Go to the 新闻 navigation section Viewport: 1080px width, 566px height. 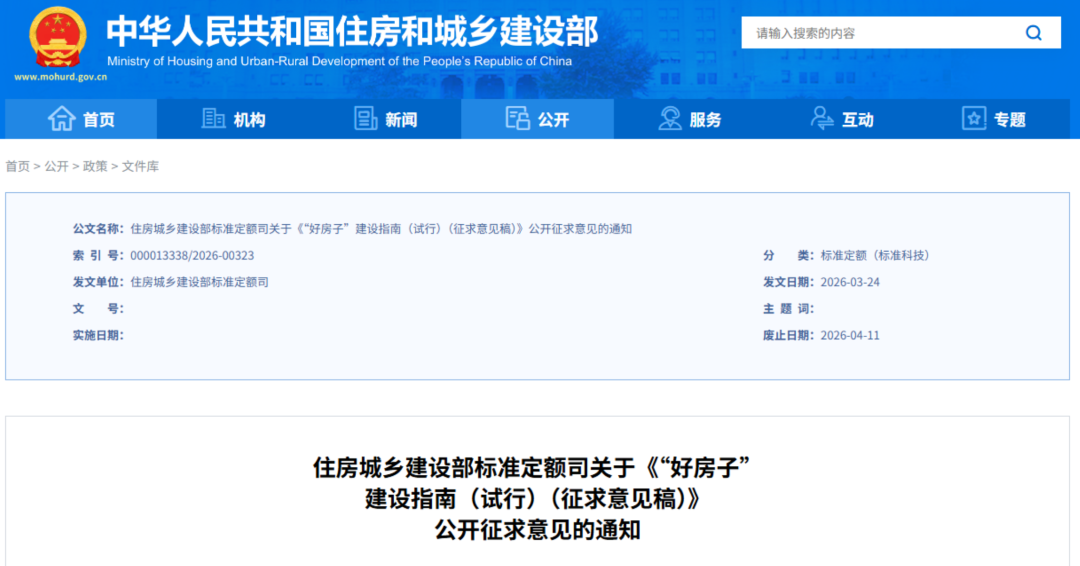401,120
